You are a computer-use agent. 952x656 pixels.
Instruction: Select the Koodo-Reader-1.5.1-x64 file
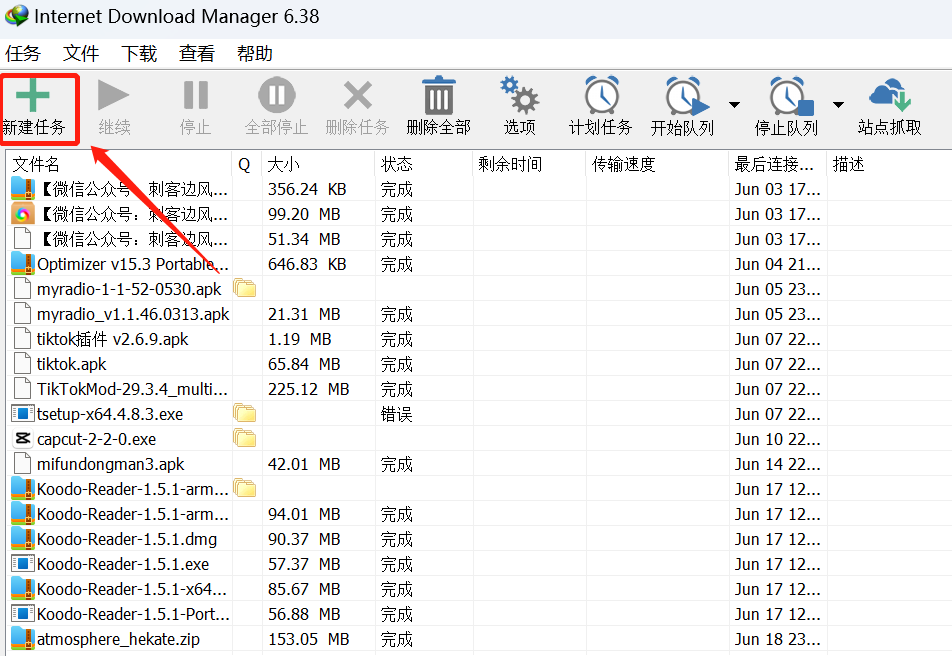point(132,589)
